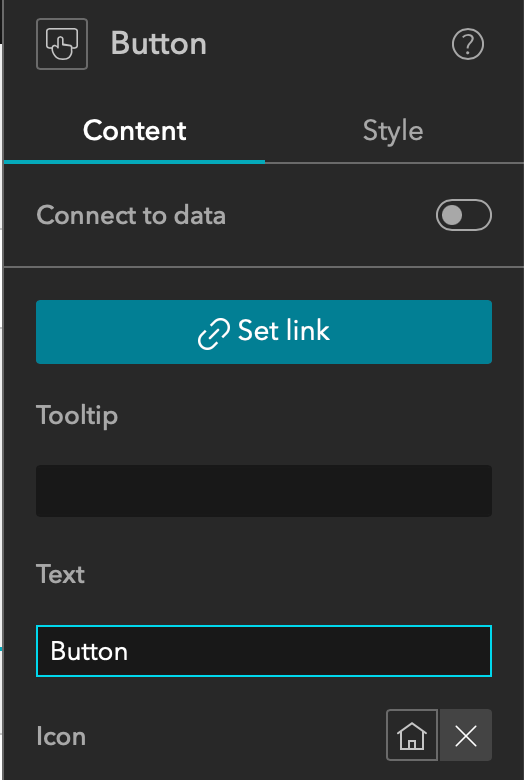Switch to the Style tab
This screenshot has height=780, width=524.
[393, 131]
